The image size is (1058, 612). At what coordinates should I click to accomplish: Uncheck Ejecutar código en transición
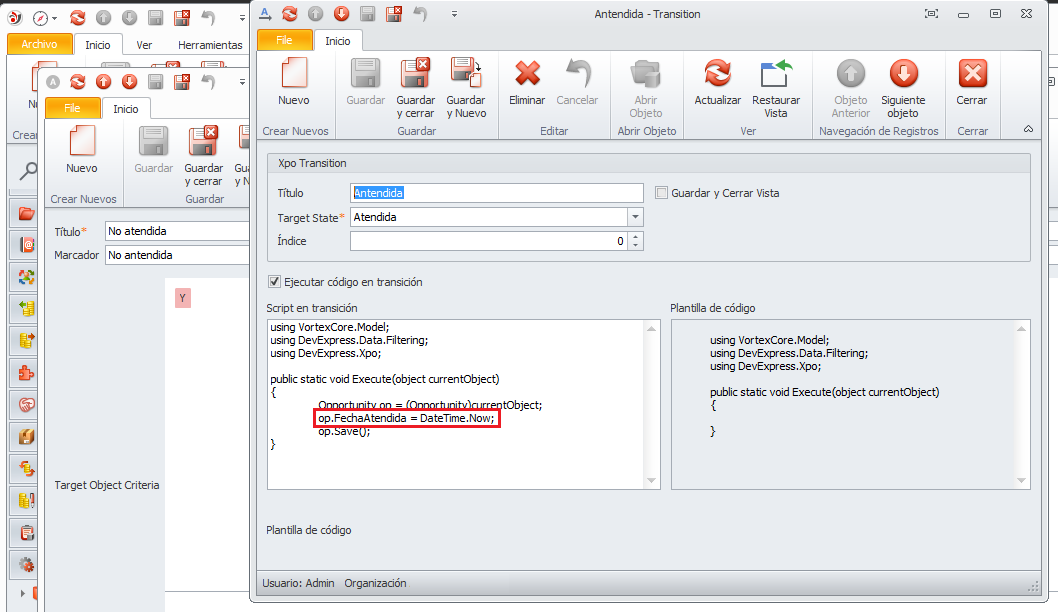275,282
